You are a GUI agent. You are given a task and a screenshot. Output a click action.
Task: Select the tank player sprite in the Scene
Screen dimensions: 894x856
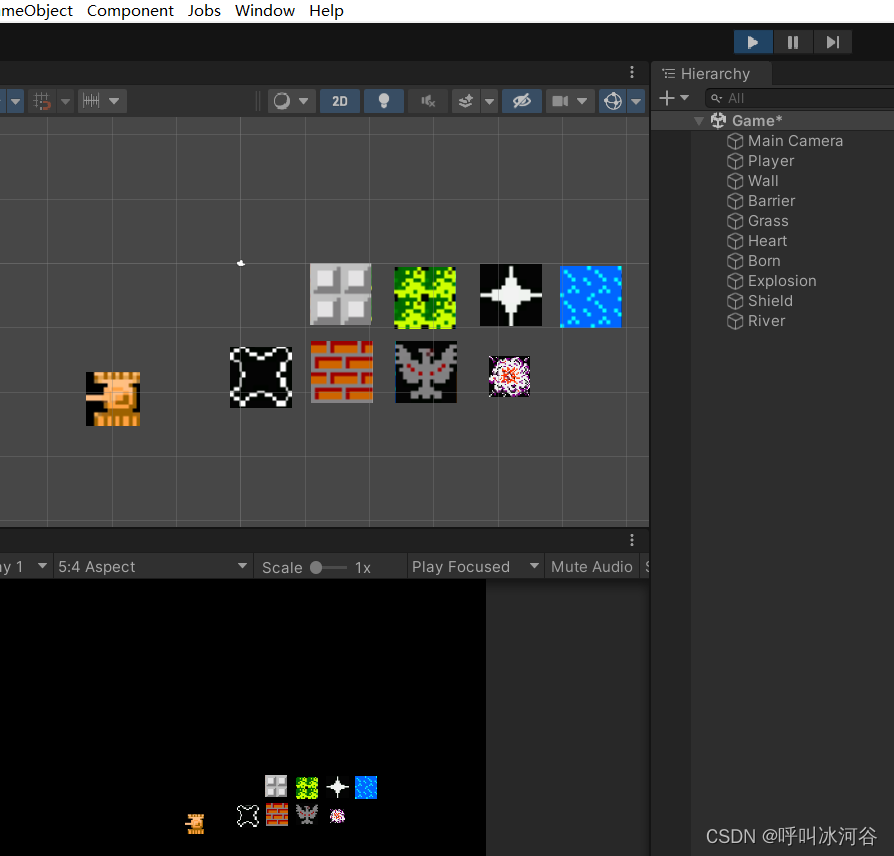(113, 399)
